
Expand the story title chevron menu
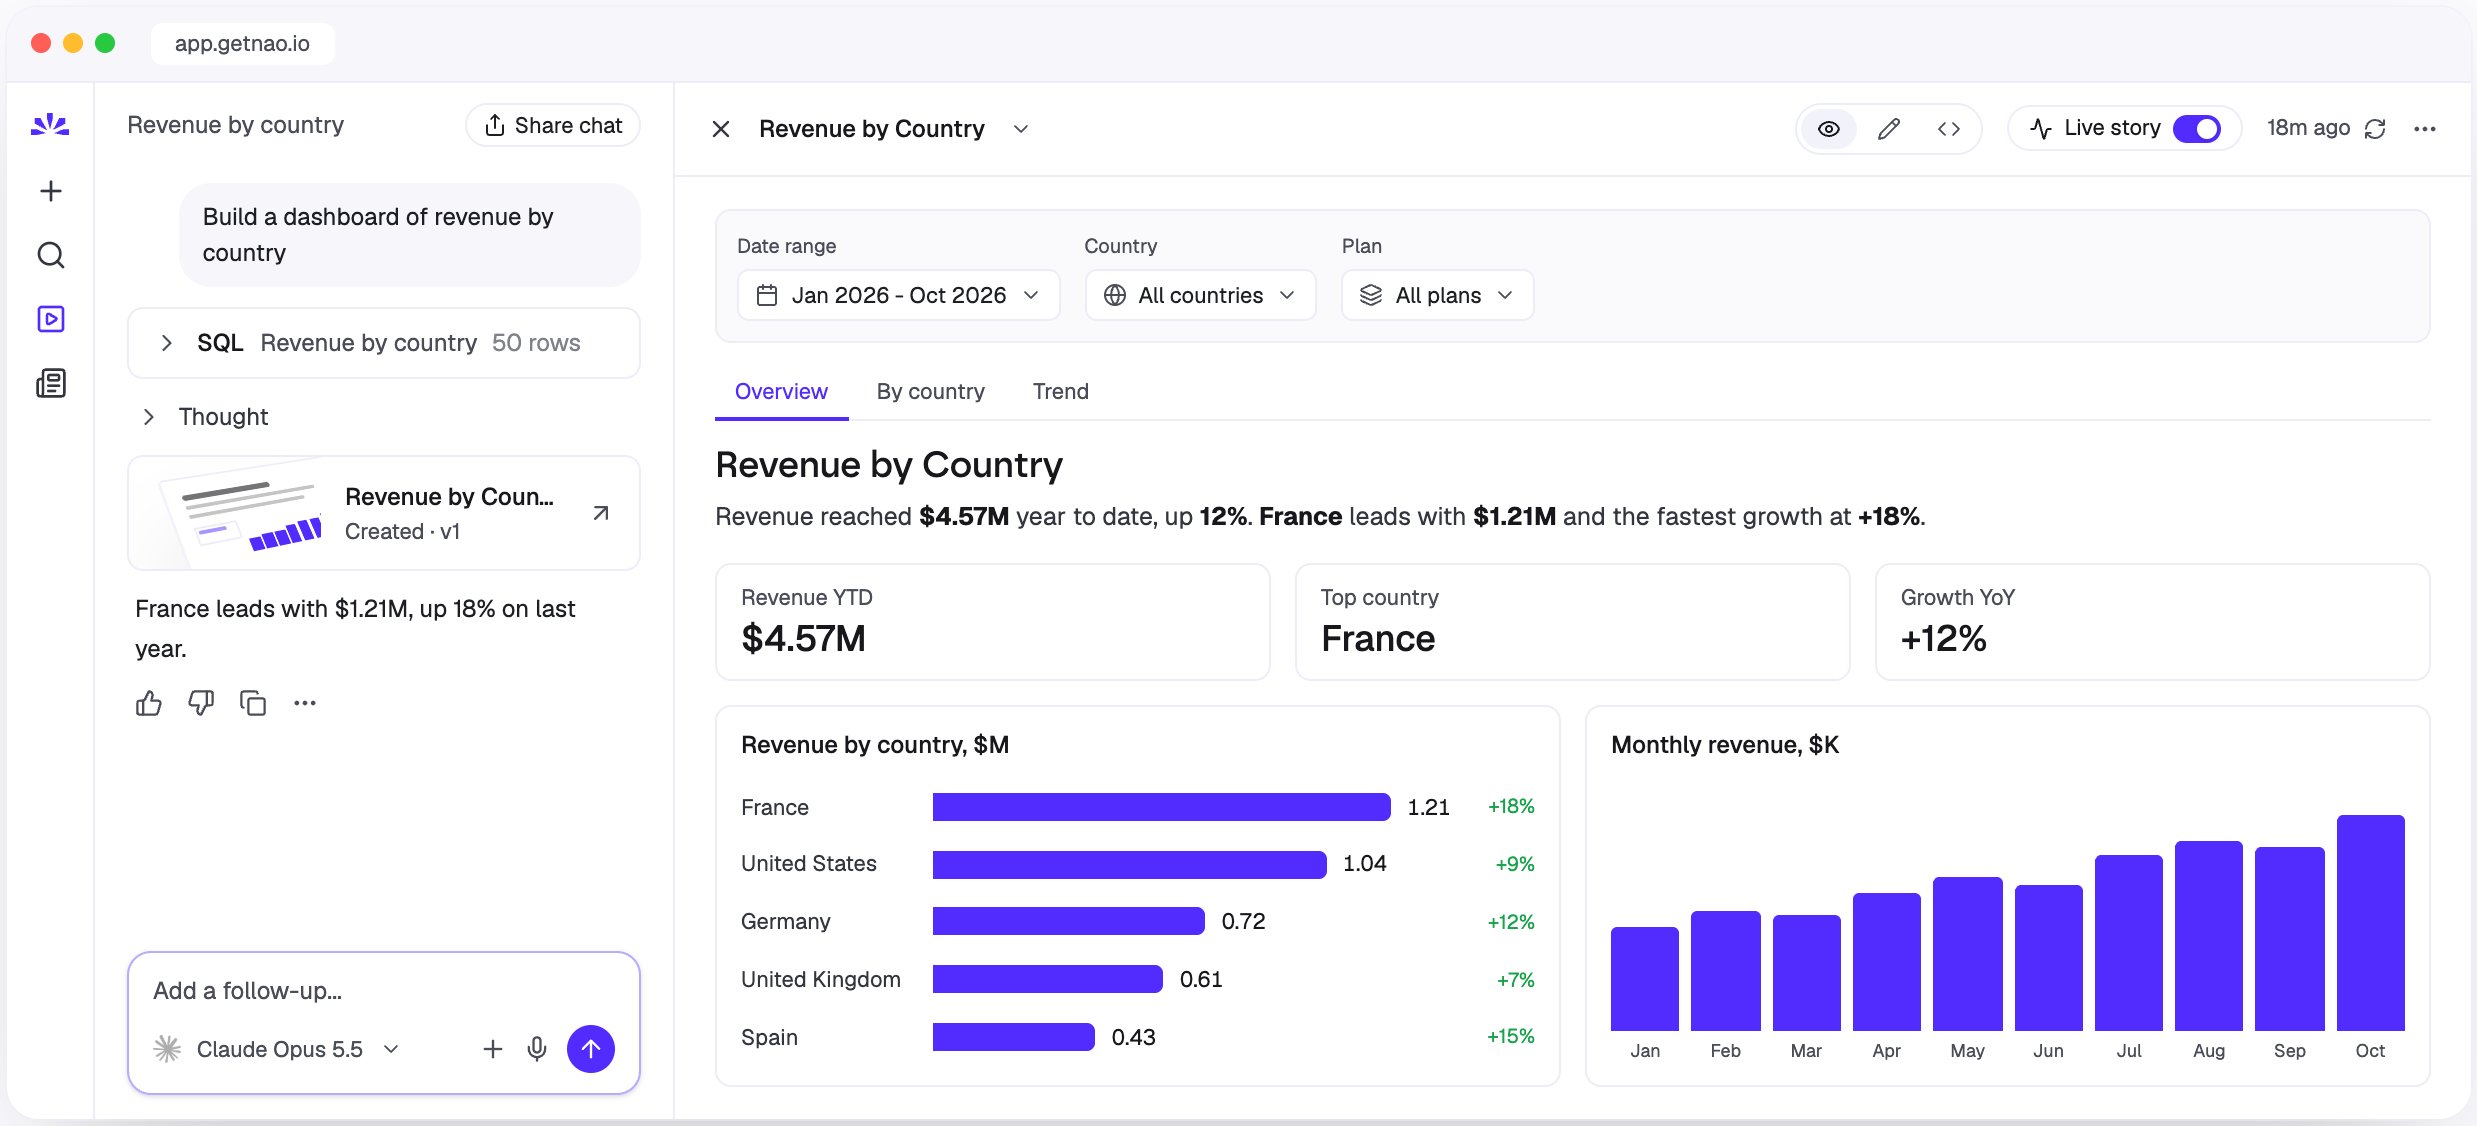(1021, 129)
